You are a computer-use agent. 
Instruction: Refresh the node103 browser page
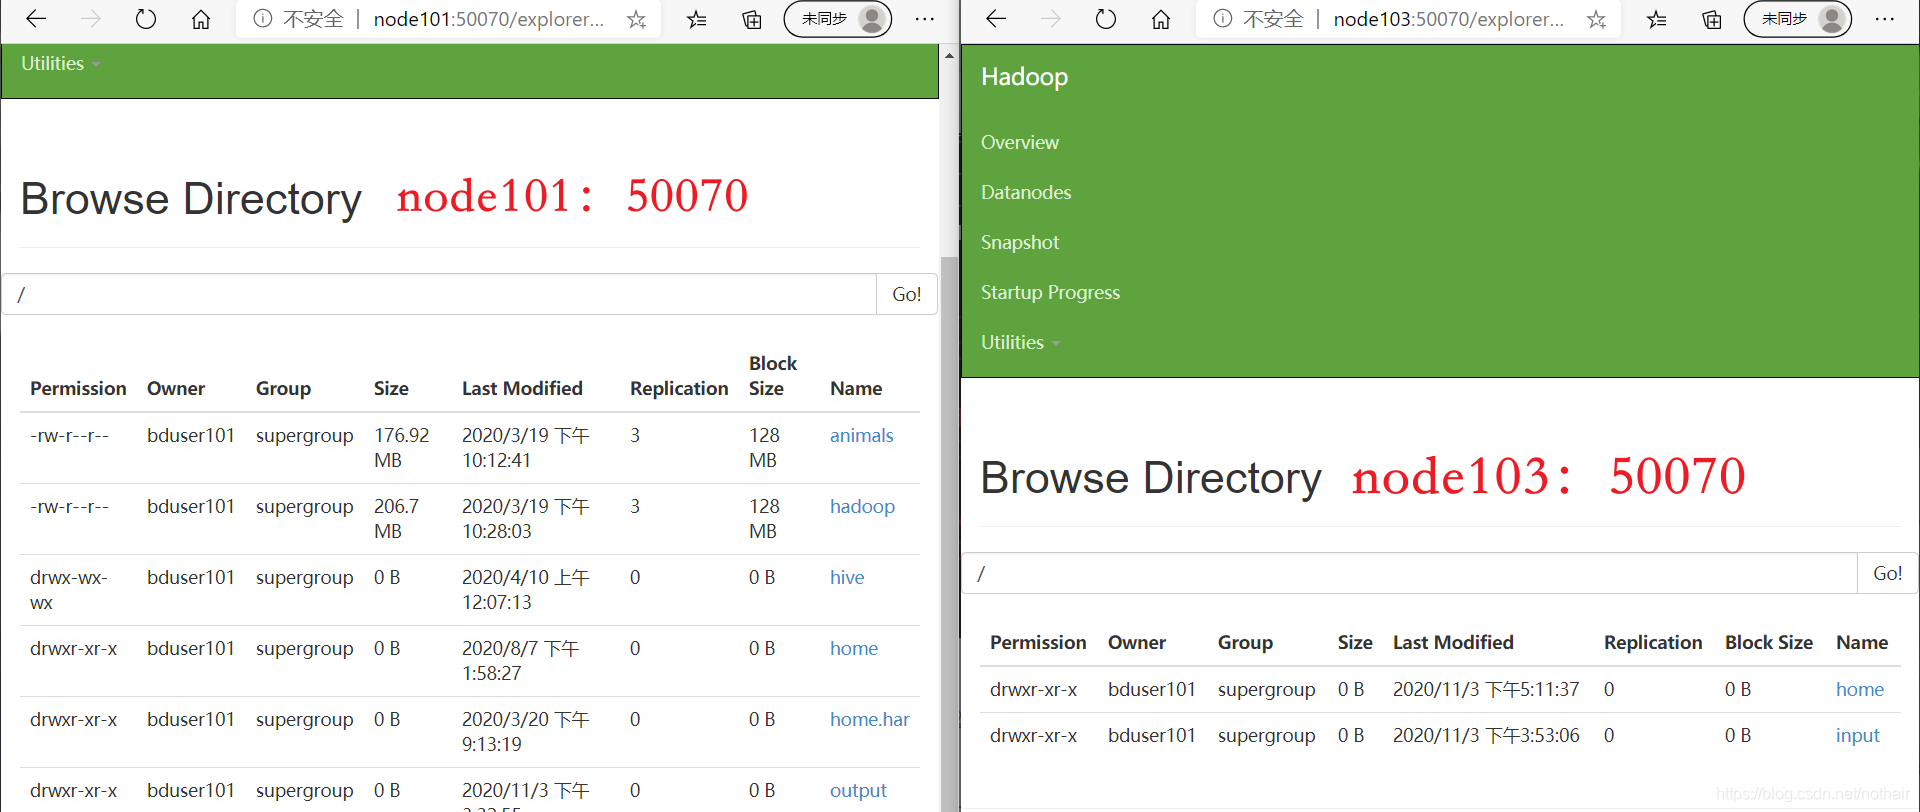1106,19
